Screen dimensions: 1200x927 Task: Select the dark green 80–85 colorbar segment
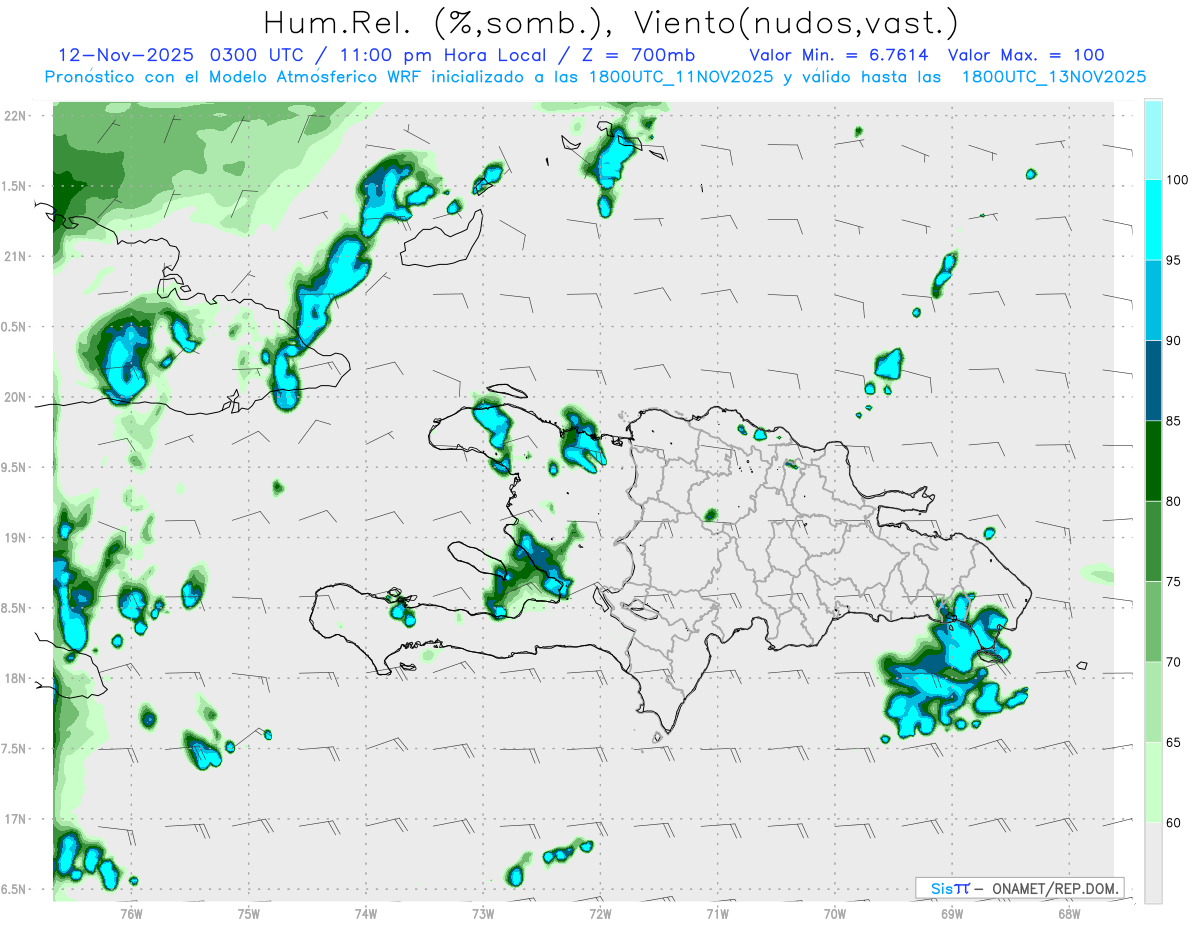coord(1153,461)
